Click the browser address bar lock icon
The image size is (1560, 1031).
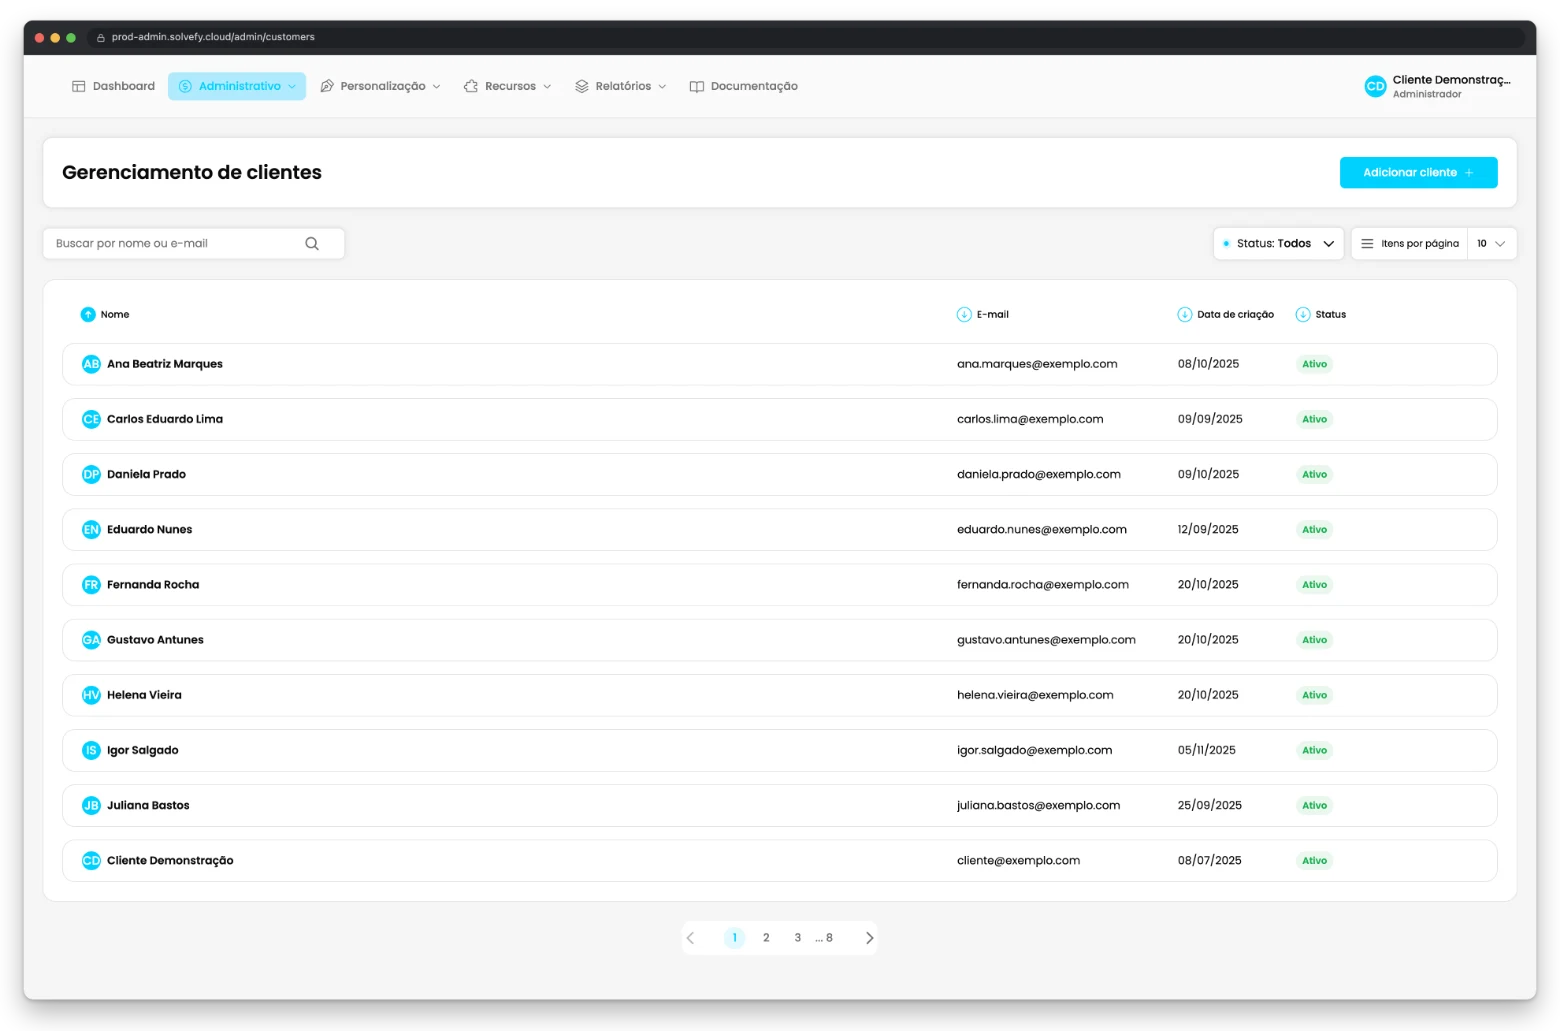tap(100, 37)
